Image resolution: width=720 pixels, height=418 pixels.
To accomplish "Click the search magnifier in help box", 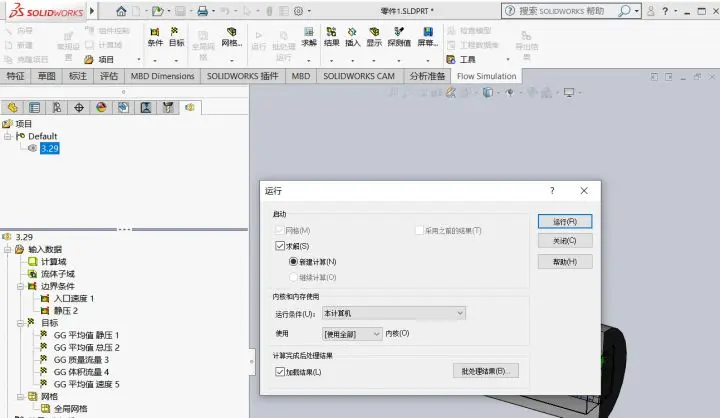I will [624, 11].
